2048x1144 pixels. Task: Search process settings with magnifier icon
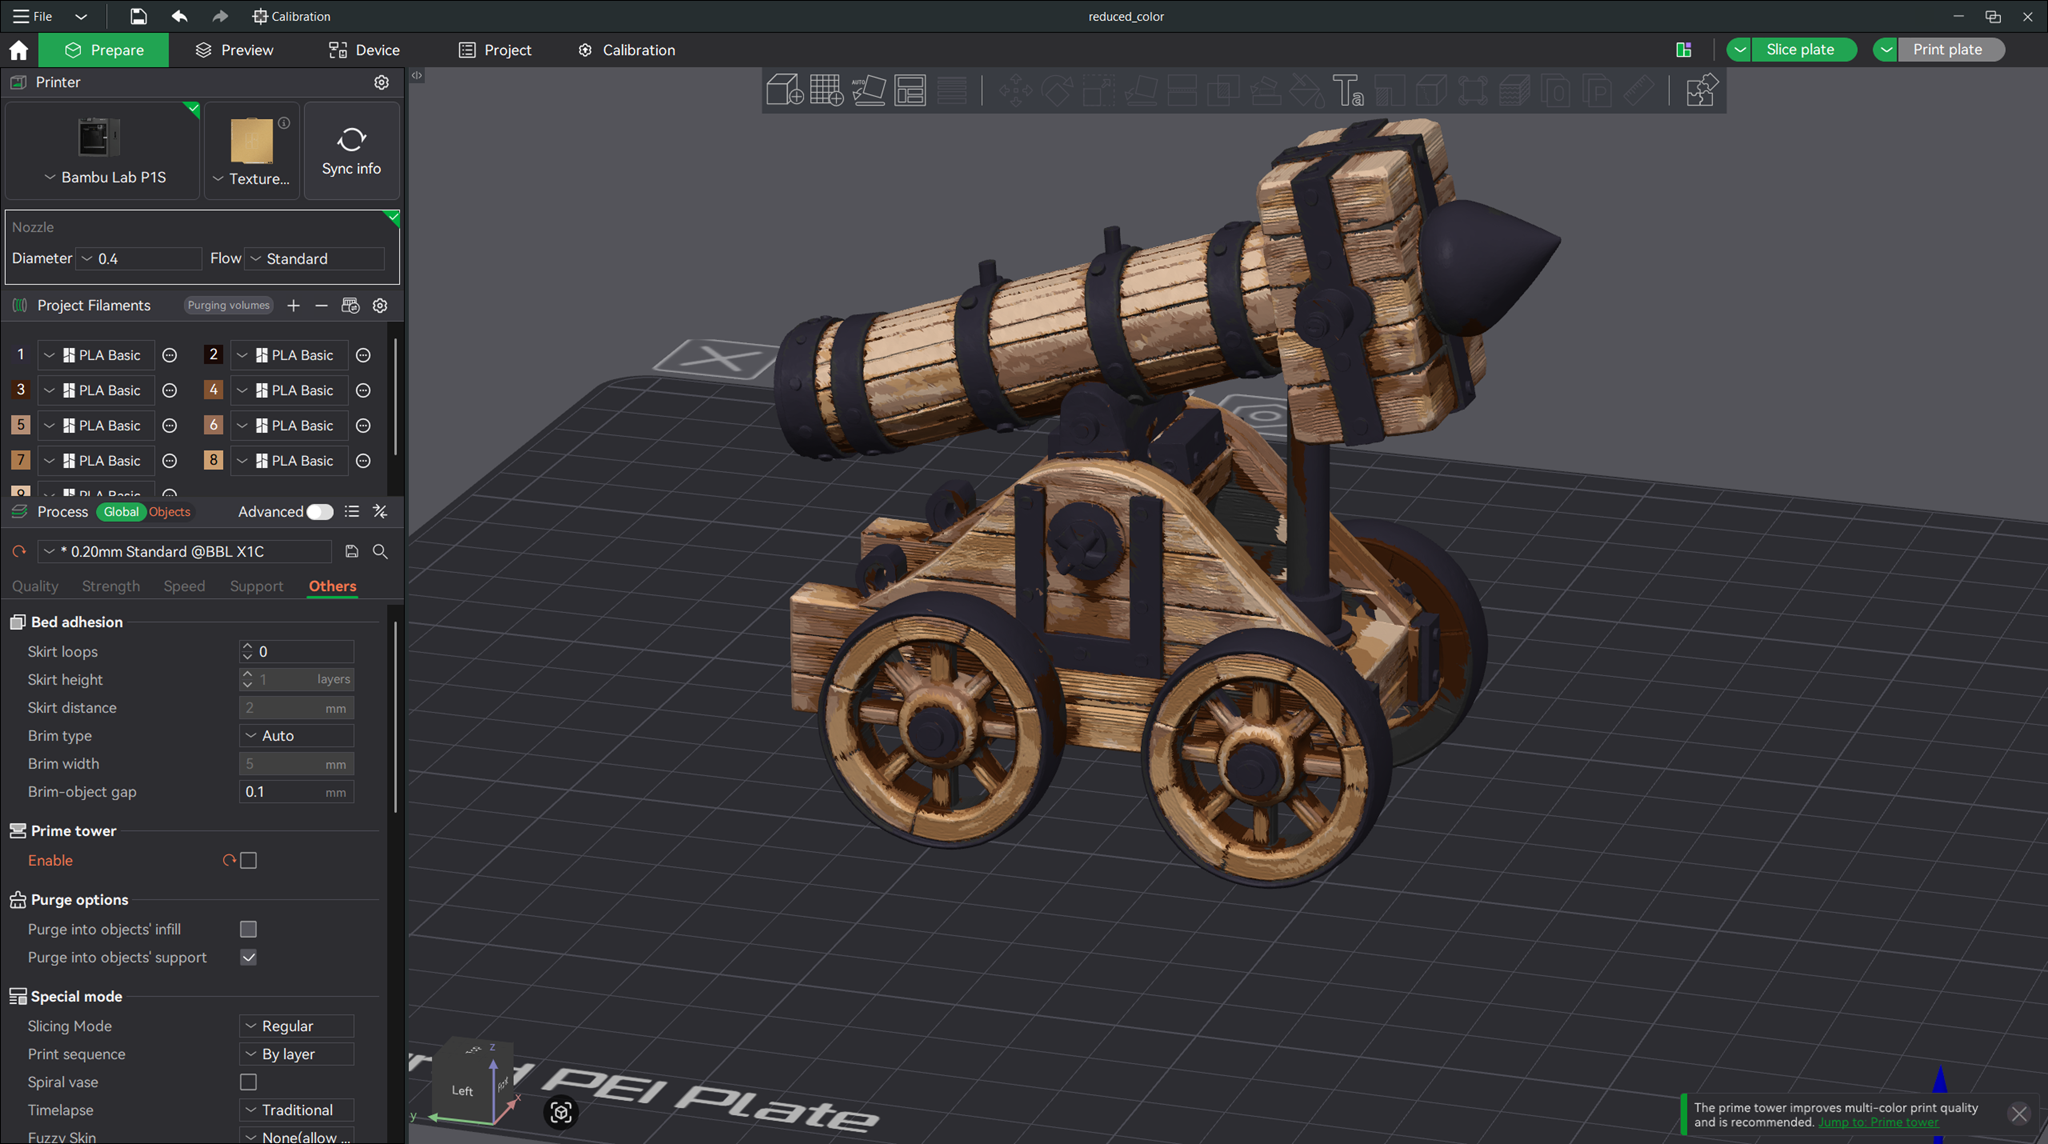tap(380, 552)
